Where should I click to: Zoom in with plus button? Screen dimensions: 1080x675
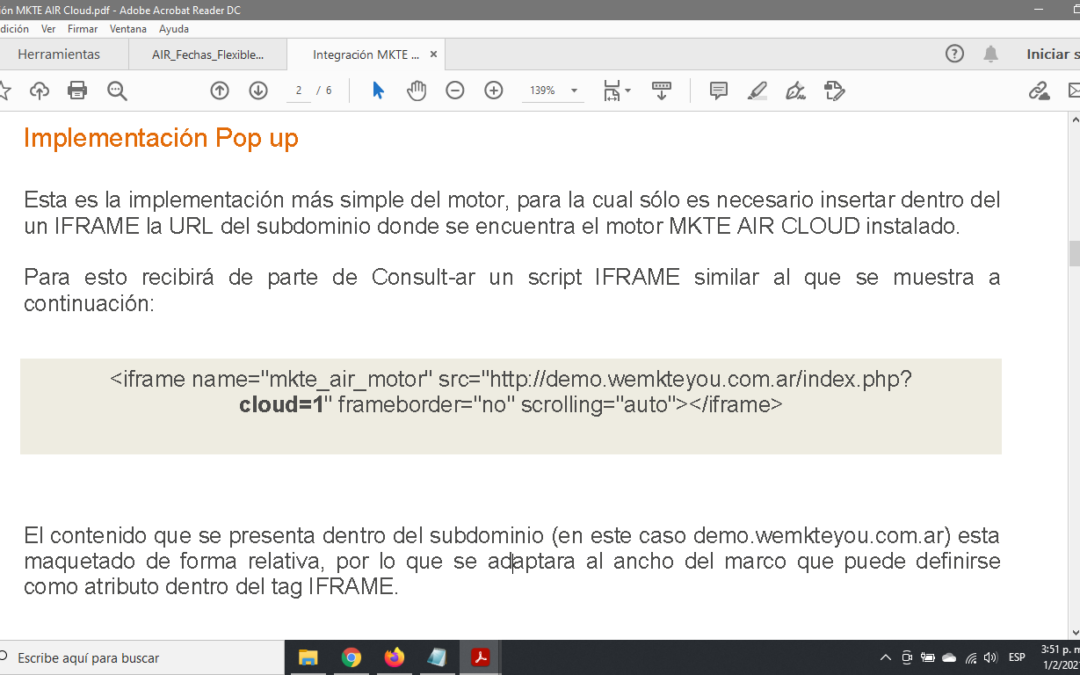pyautogui.click(x=494, y=90)
